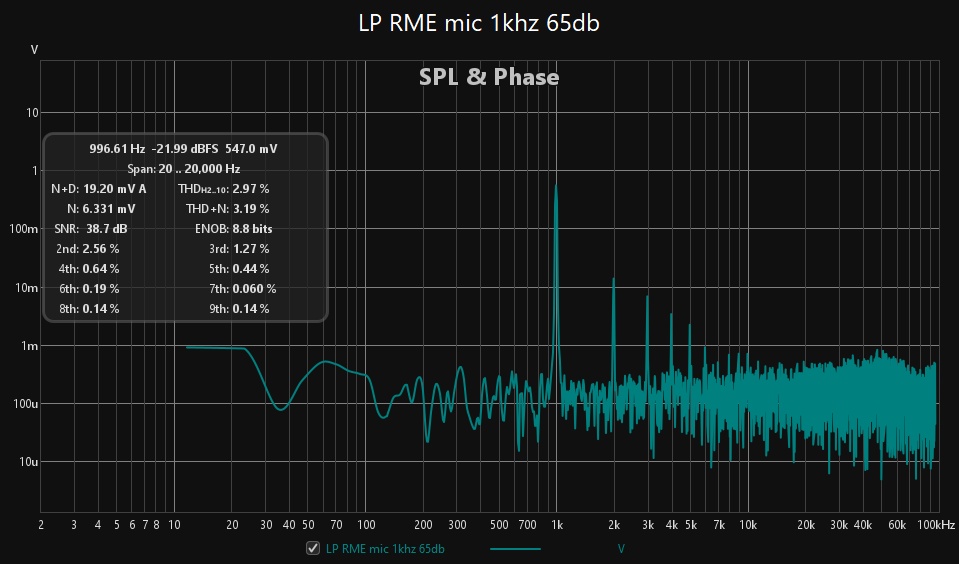The width and height of the screenshot is (959, 564).
Task: Click the 5th: 0.44 % harmonic value
Action: click(239, 269)
